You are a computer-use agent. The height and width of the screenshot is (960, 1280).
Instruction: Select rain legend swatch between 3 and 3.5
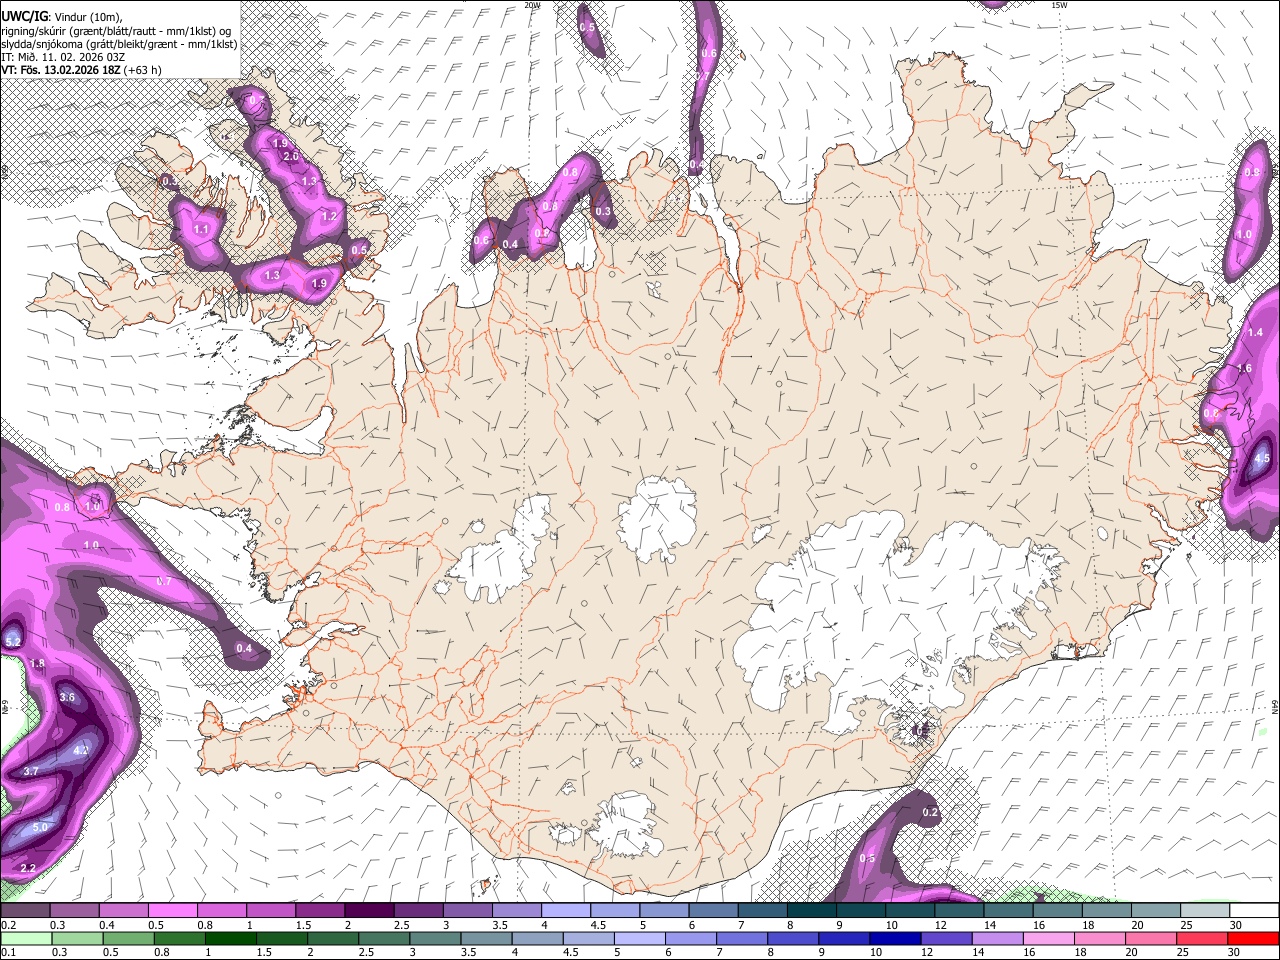tap(436, 938)
